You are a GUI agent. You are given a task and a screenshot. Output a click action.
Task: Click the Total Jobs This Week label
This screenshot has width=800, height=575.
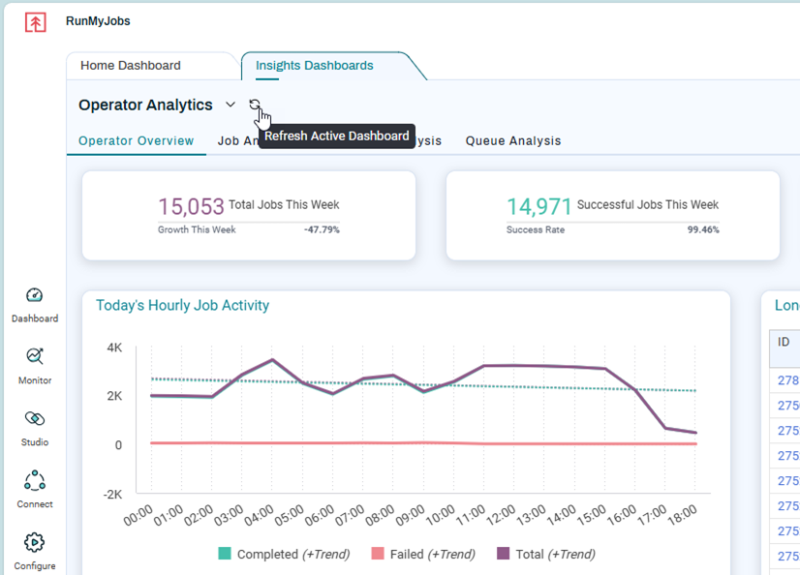click(284, 205)
